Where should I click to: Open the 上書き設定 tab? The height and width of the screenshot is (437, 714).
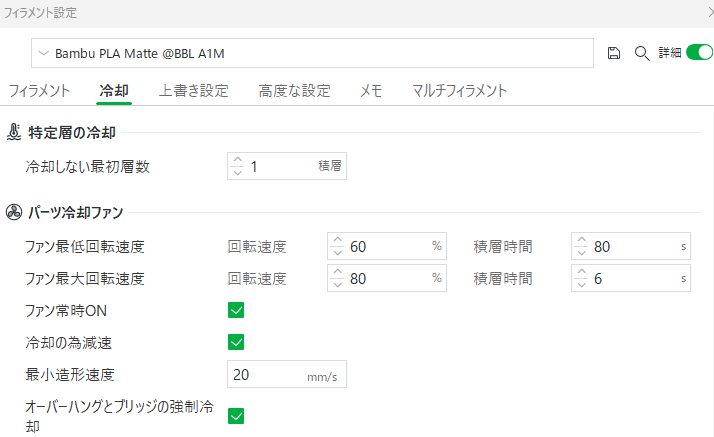pos(194,91)
